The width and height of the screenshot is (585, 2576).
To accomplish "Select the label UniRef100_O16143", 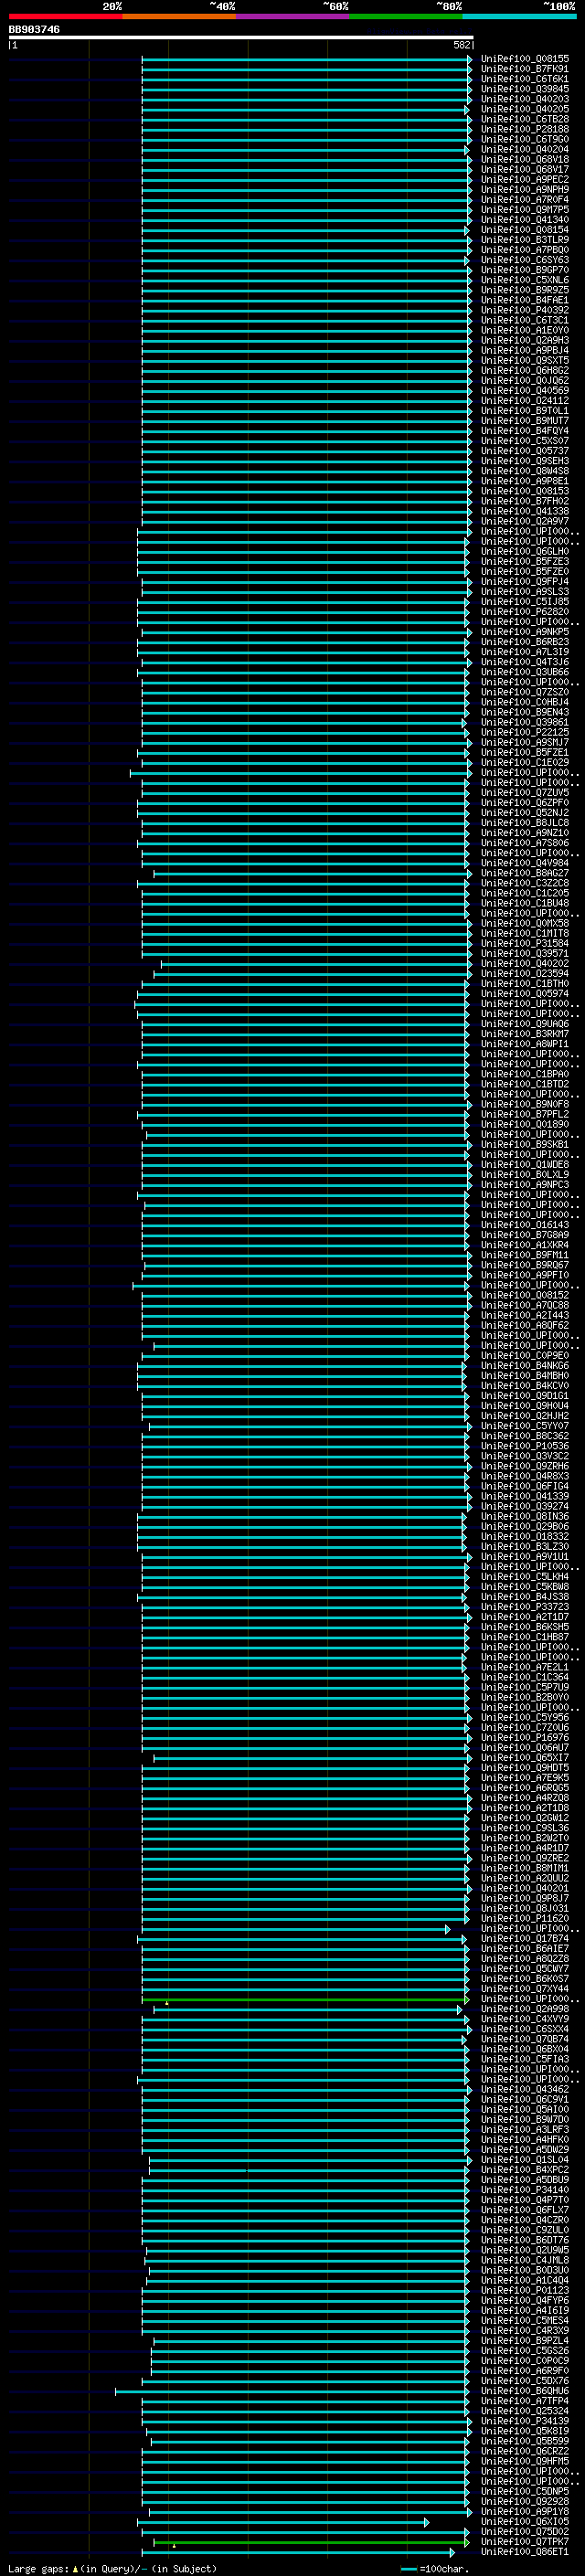I will [525, 1225].
